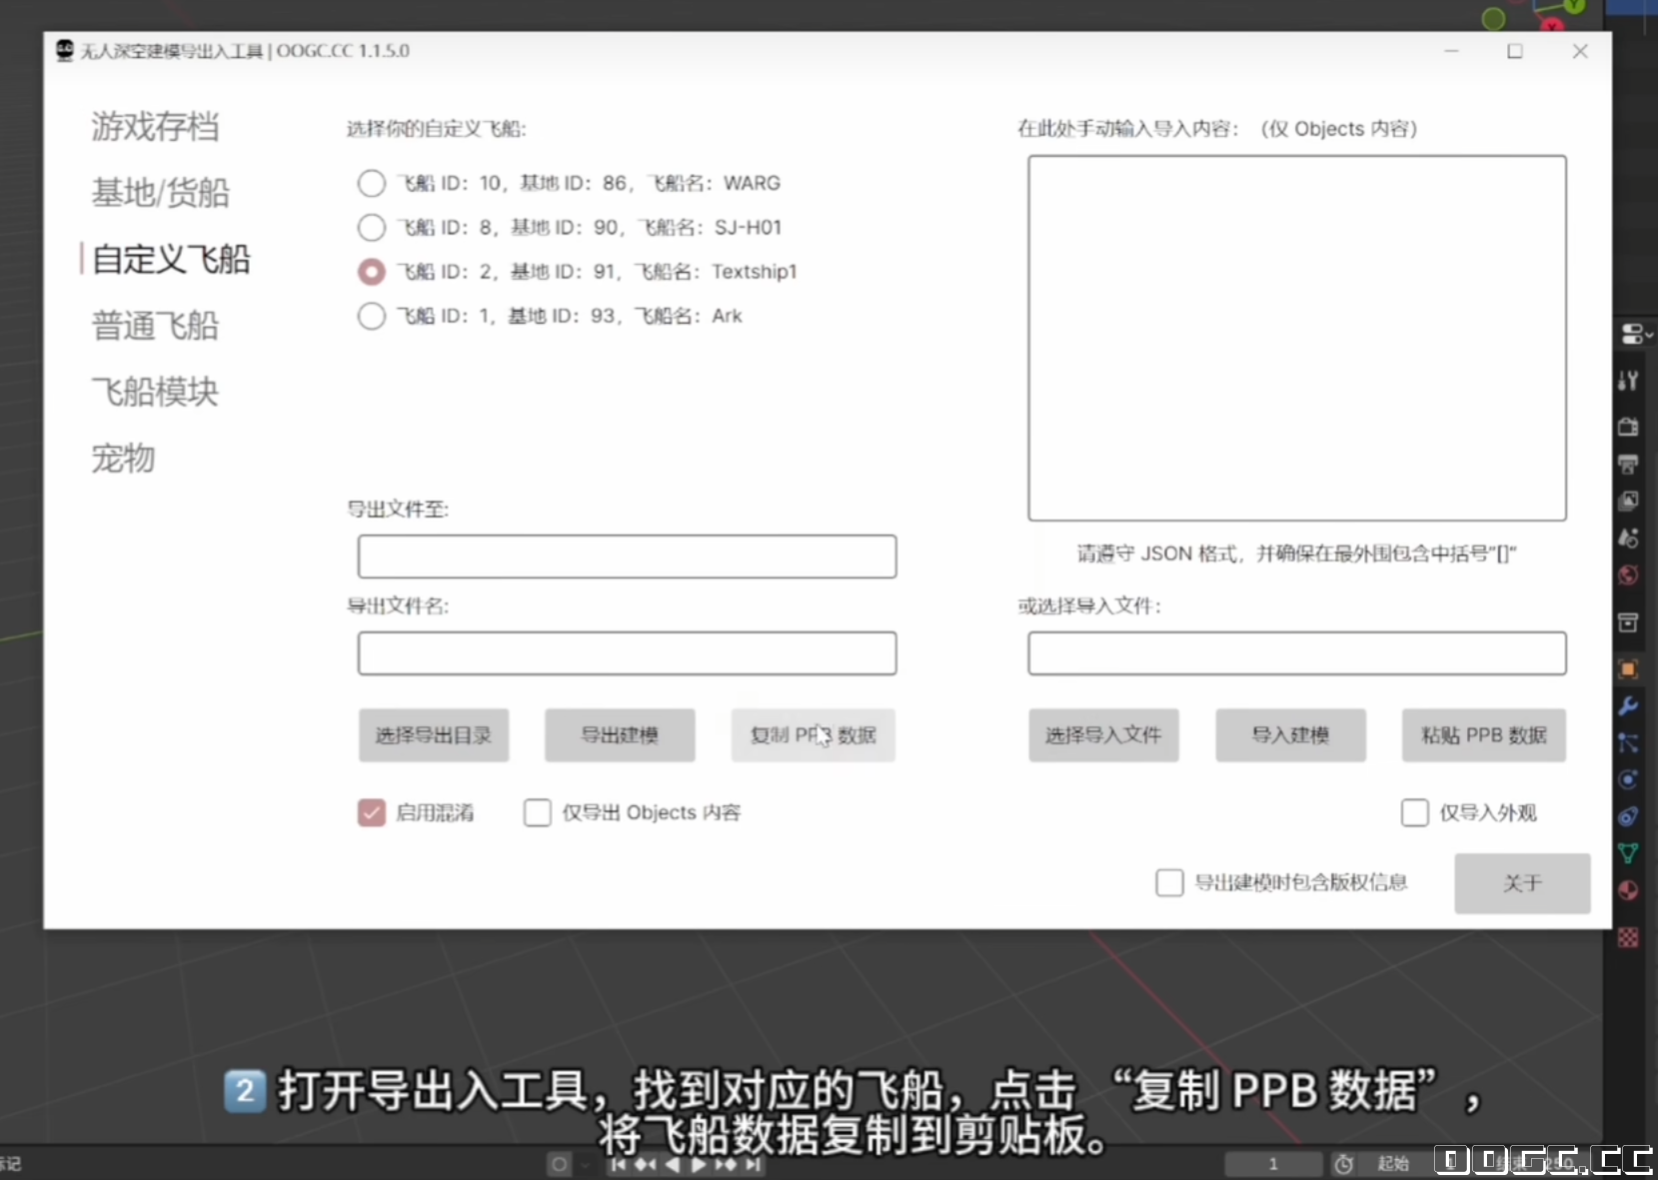Select ship radio button named Ark
This screenshot has width=1658, height=1180.
[371, 316]
